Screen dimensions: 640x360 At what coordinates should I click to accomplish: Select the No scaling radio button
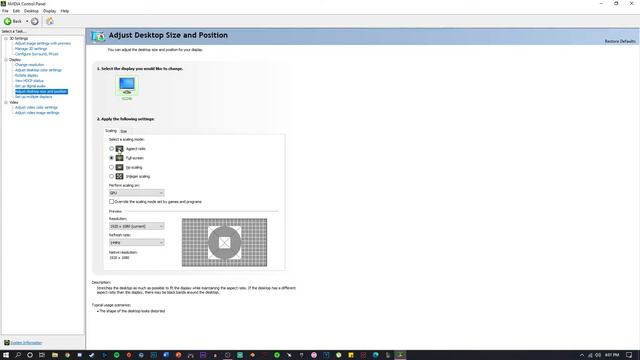(x=111, y=167)
